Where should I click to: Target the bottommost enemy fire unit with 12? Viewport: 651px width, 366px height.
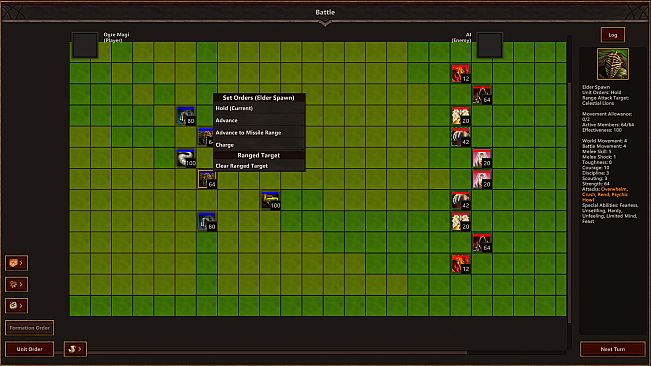[461, 264]
